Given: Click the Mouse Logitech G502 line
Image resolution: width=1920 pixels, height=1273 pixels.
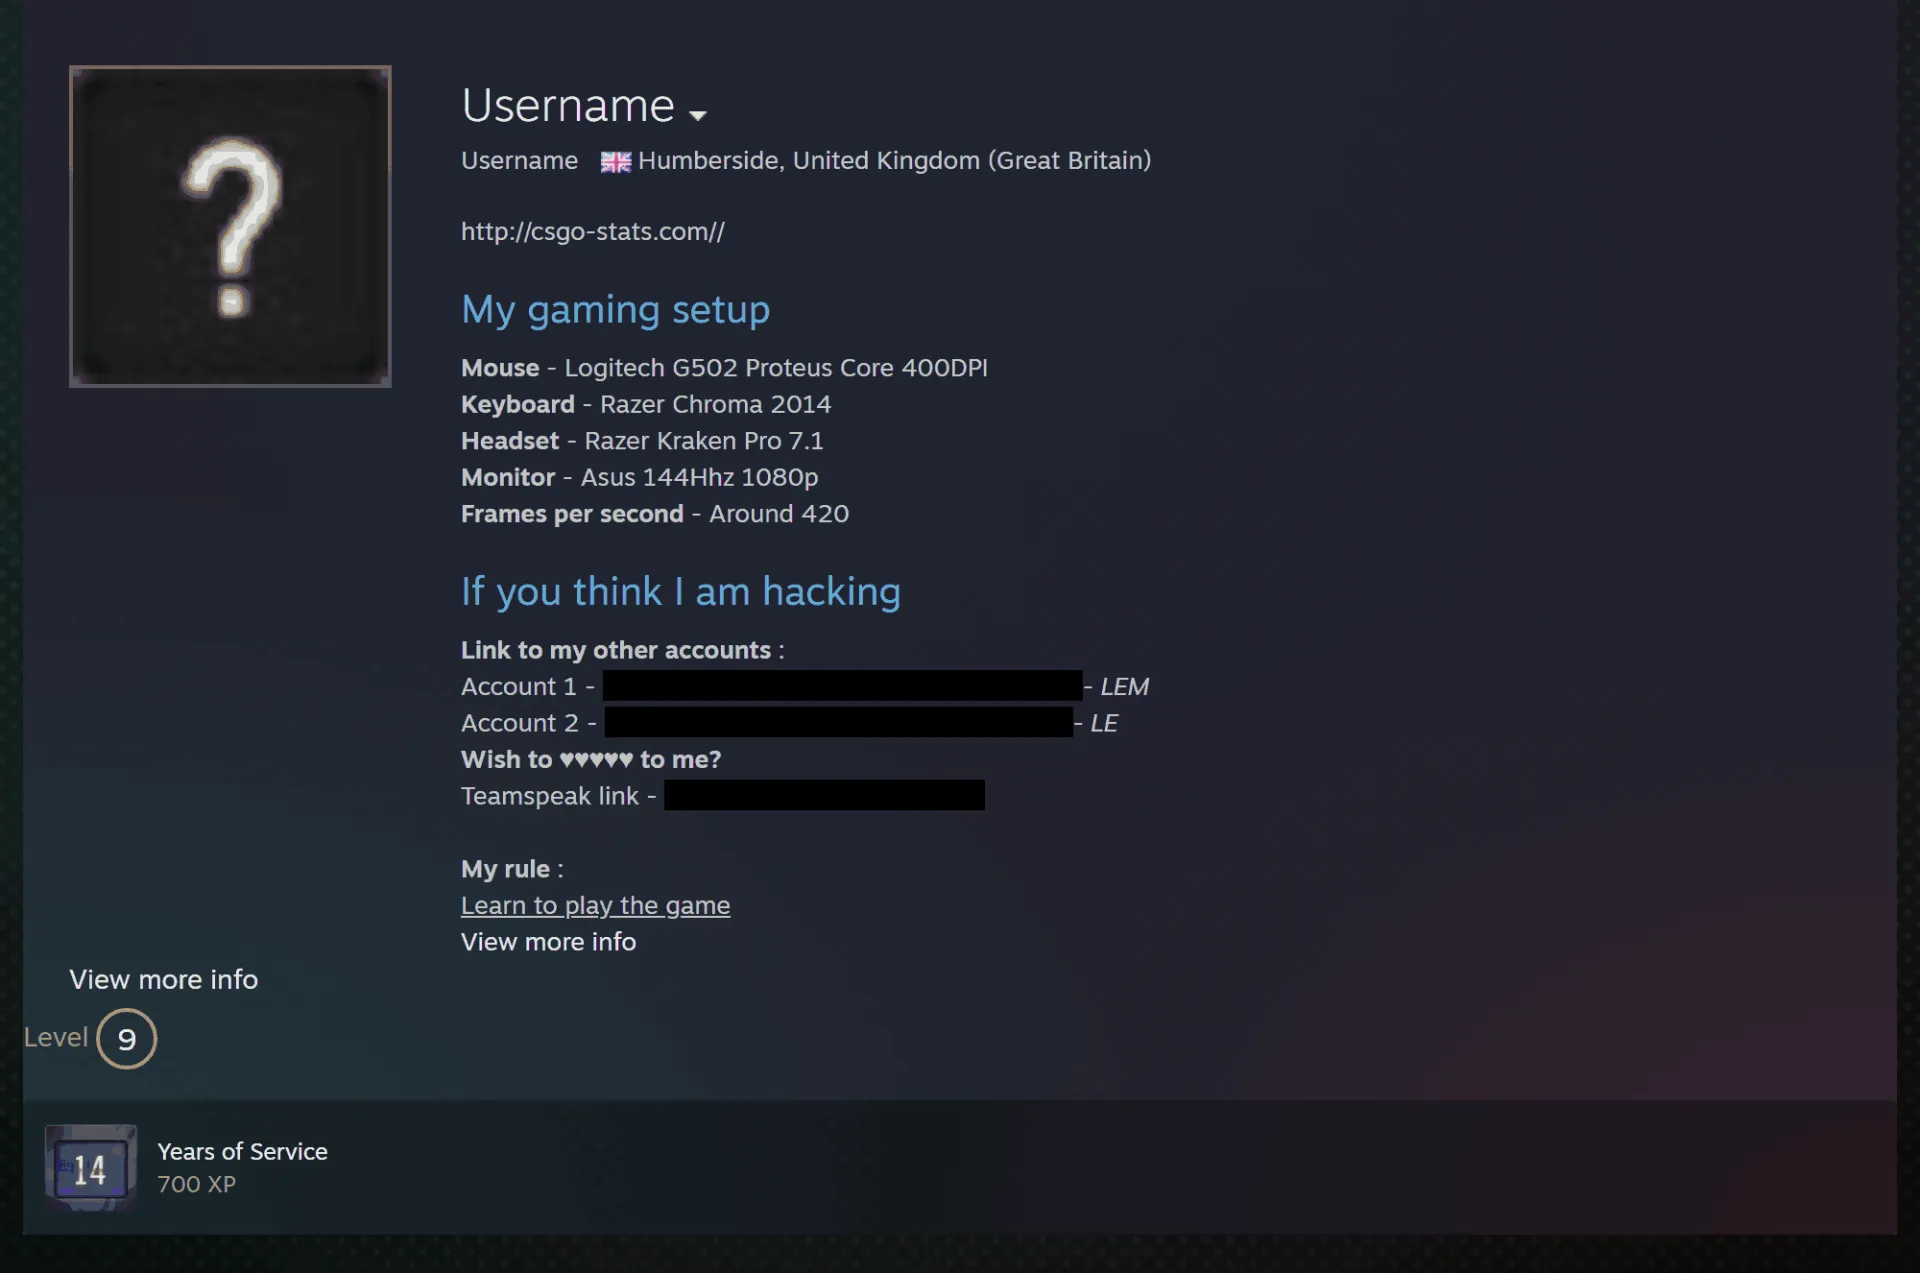Looking at the screenshot, I should [724, 368].
